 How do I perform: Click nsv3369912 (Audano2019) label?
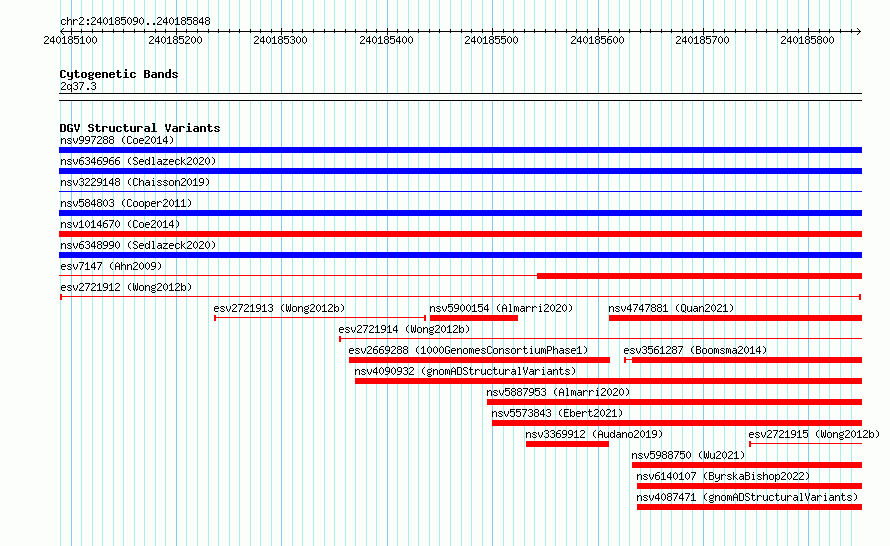pos(594,434)
